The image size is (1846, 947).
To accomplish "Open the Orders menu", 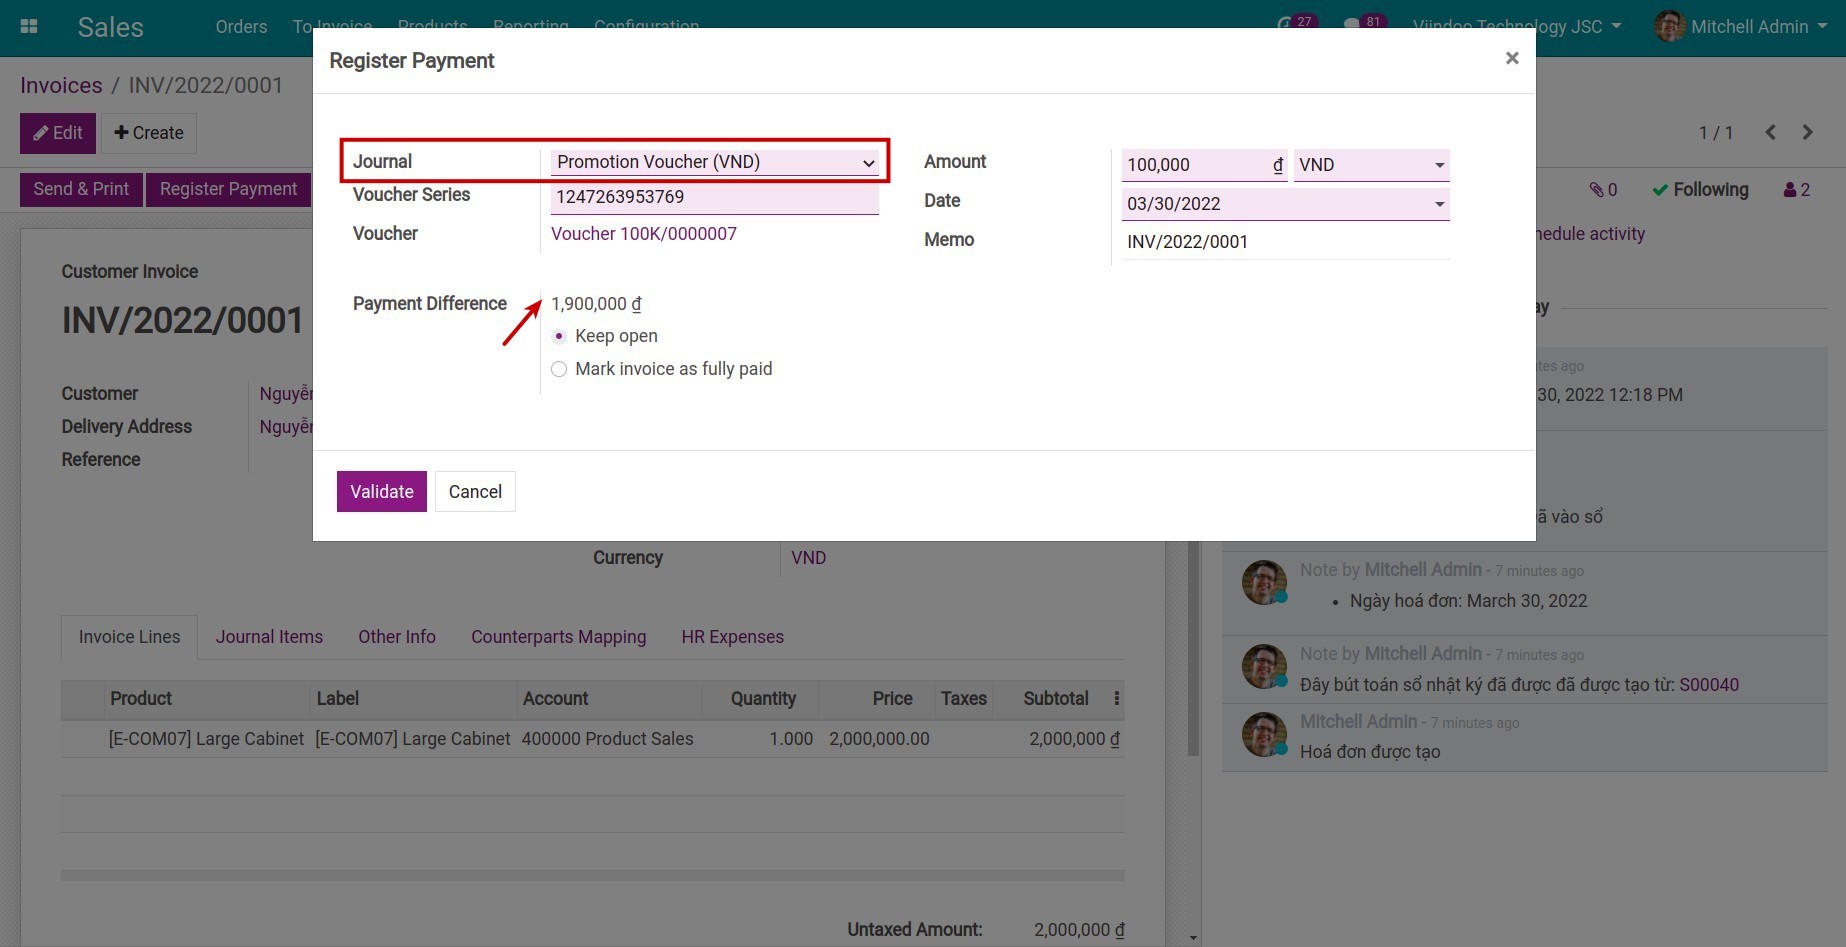I will [x=241, y=26].
